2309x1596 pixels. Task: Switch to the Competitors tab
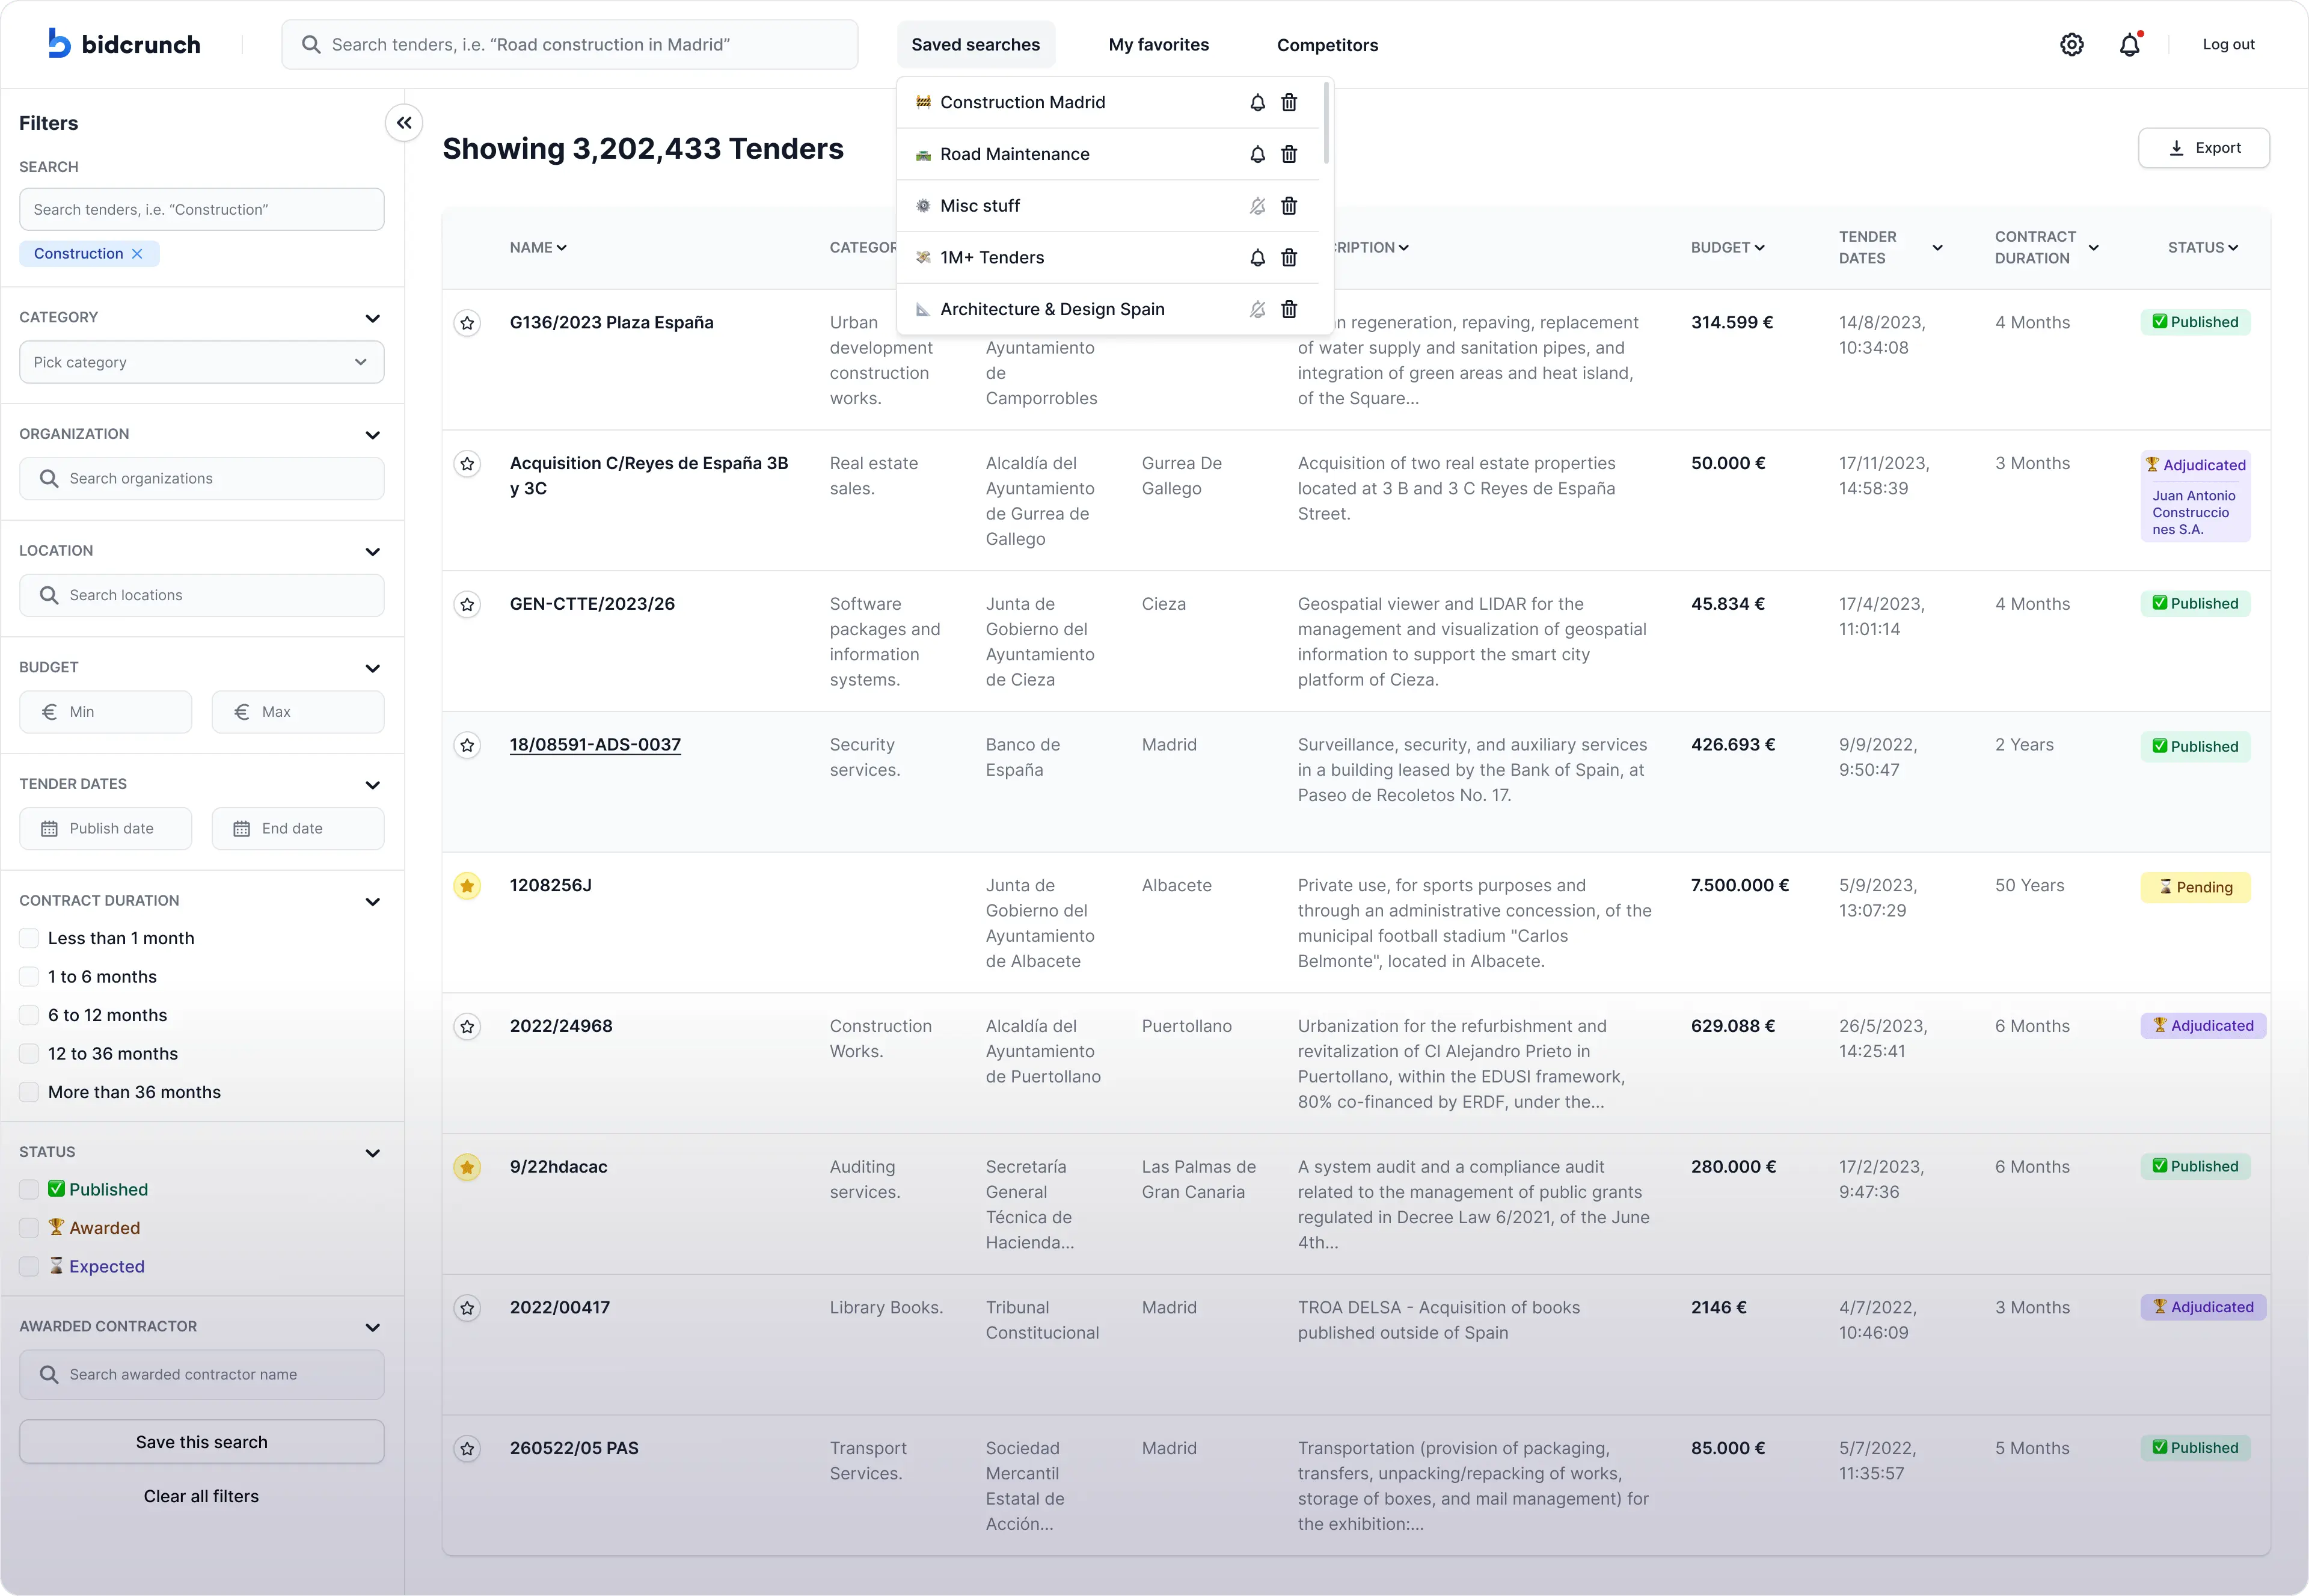tap(1327, 45)
